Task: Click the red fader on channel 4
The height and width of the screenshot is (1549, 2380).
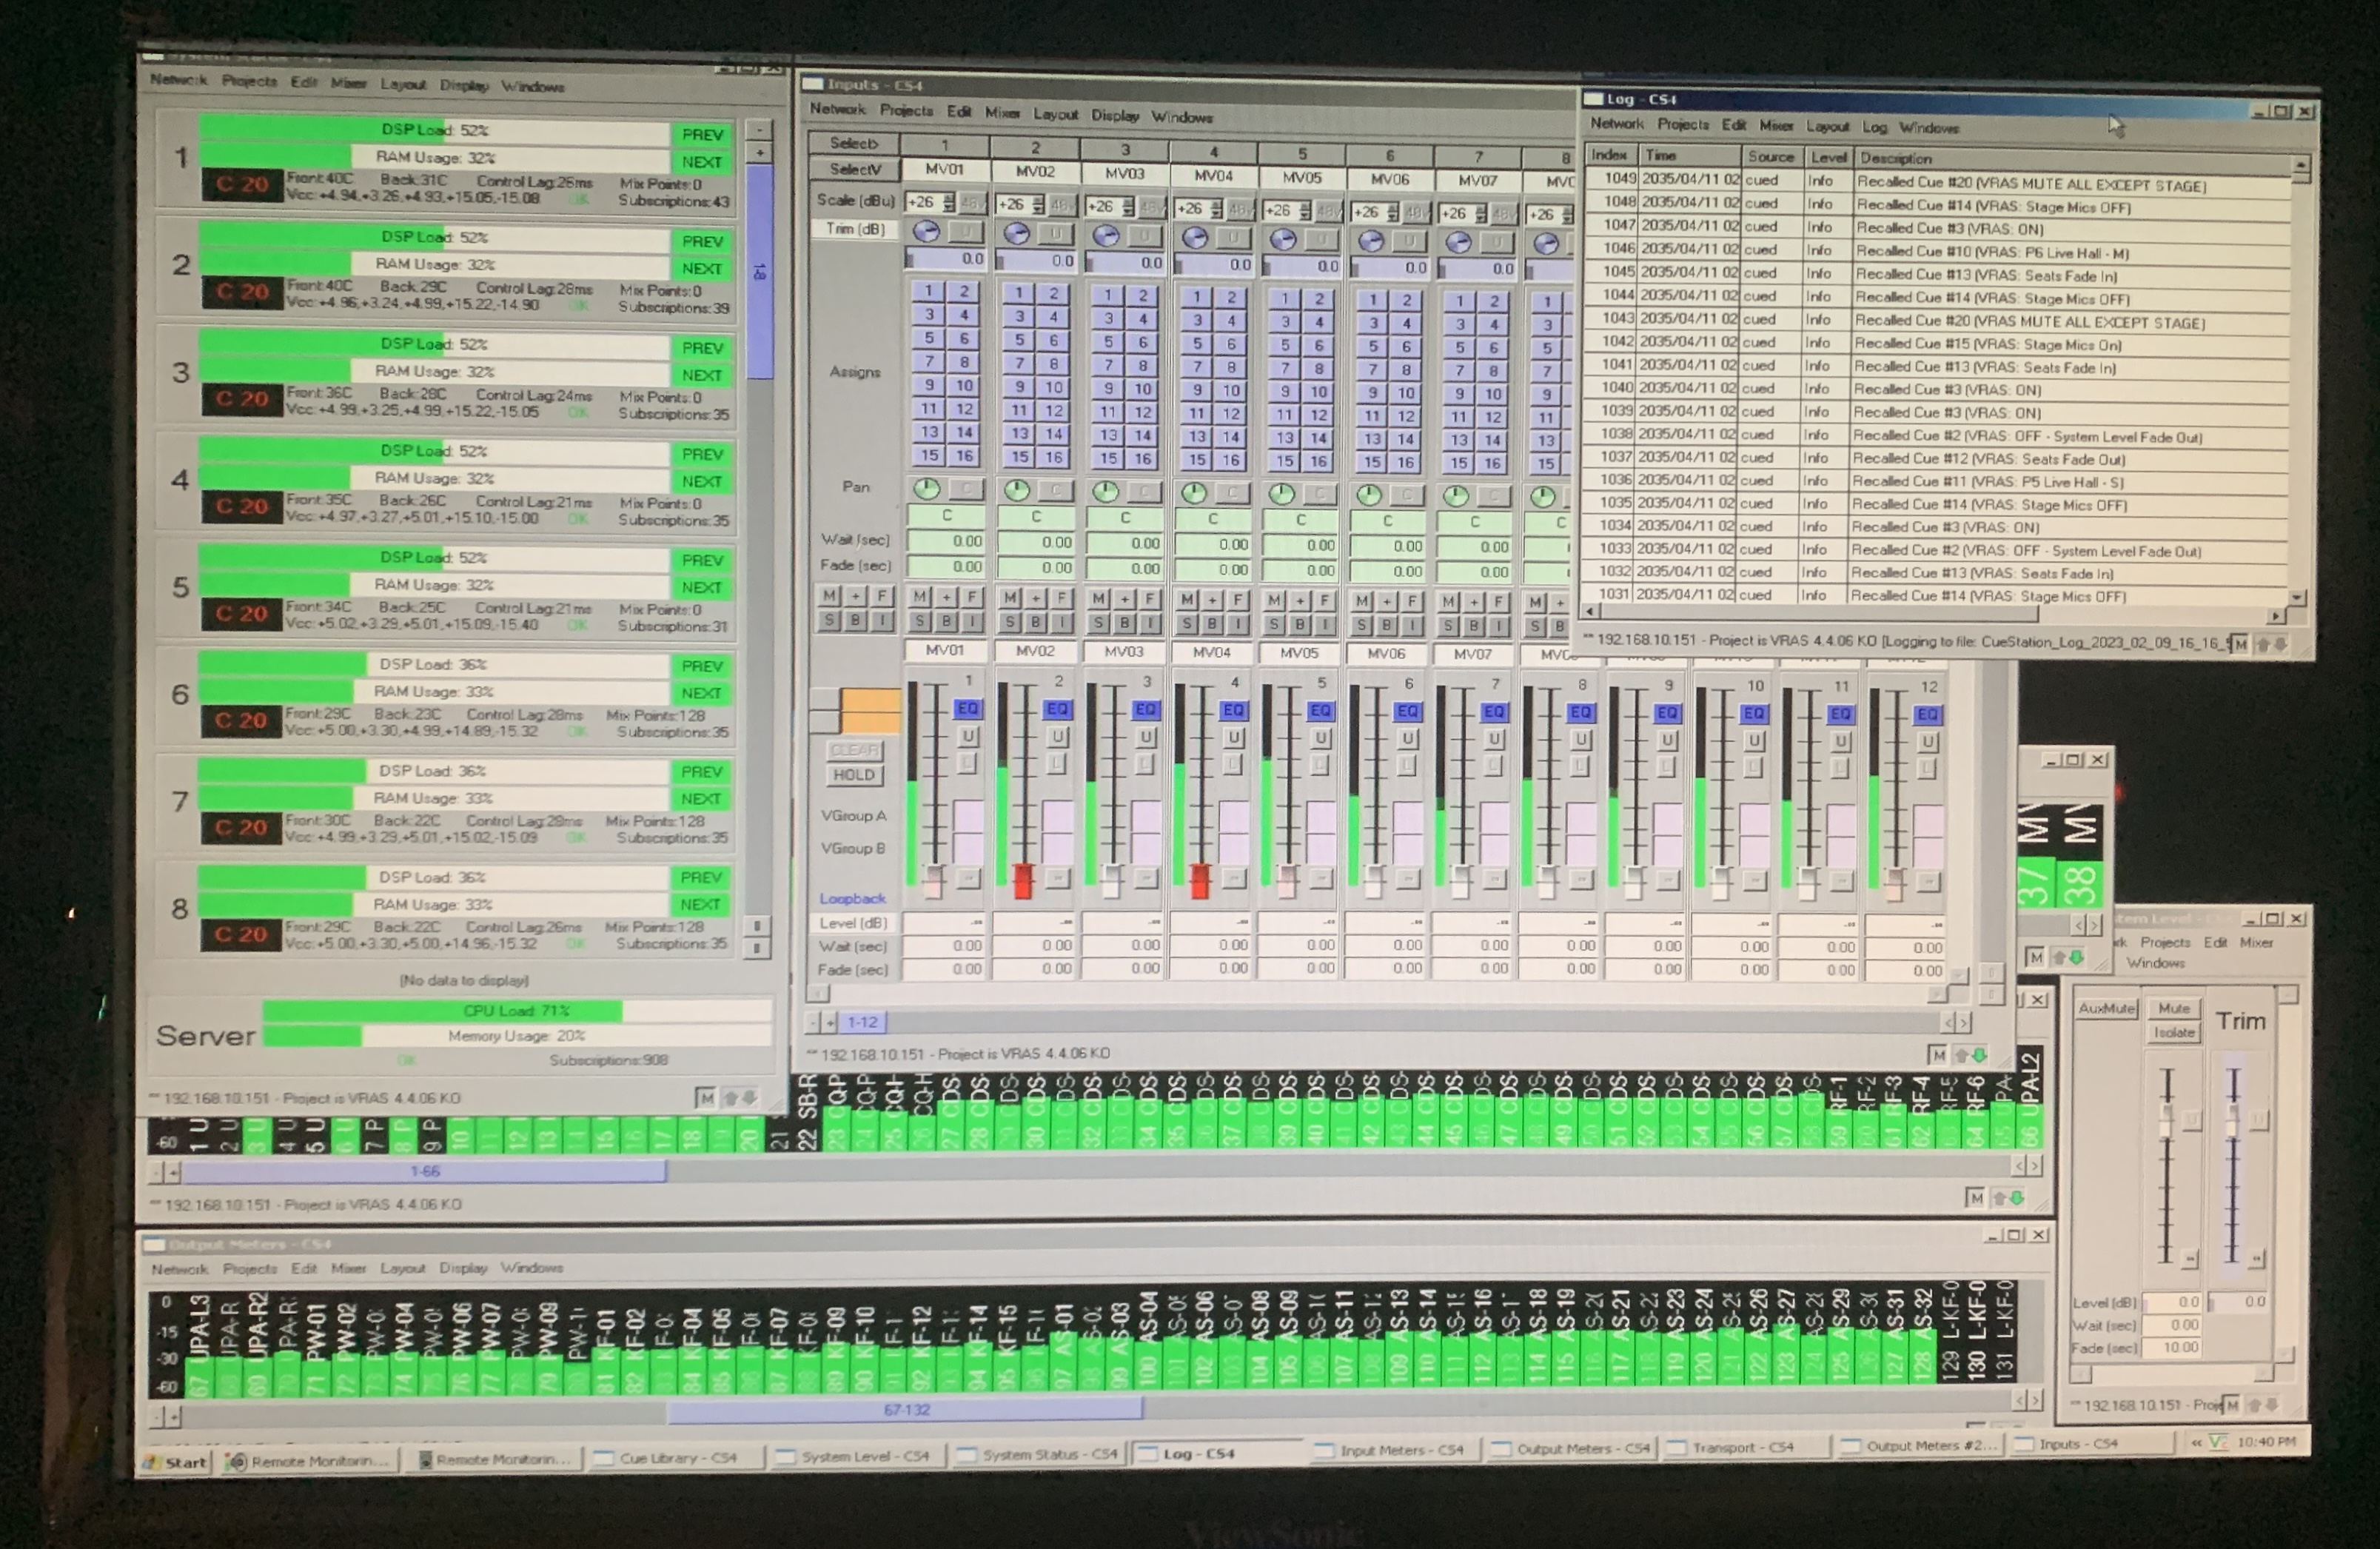Action: point(1199,881)
